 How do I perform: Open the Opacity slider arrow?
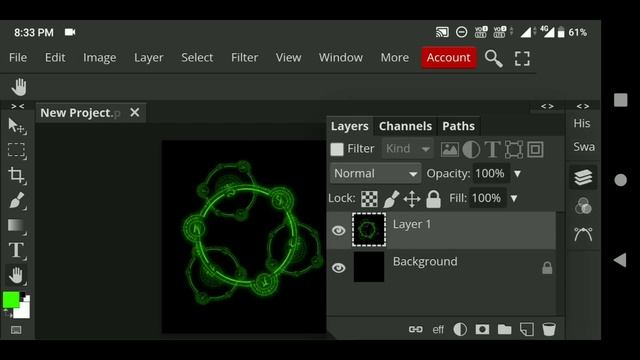click(x=517, y=174)
